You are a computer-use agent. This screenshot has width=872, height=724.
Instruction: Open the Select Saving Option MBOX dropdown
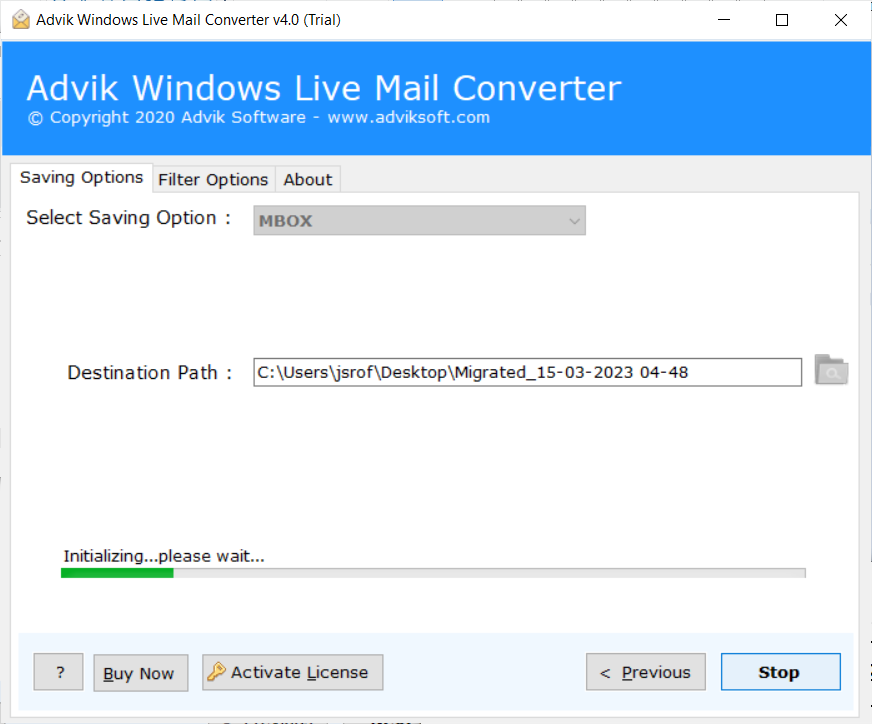[x=419, y=220]
